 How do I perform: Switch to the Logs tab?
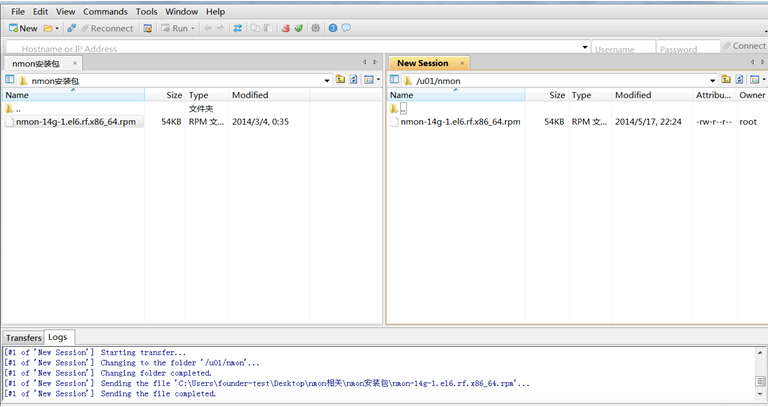pyautogui.click(x=58, y=337)
